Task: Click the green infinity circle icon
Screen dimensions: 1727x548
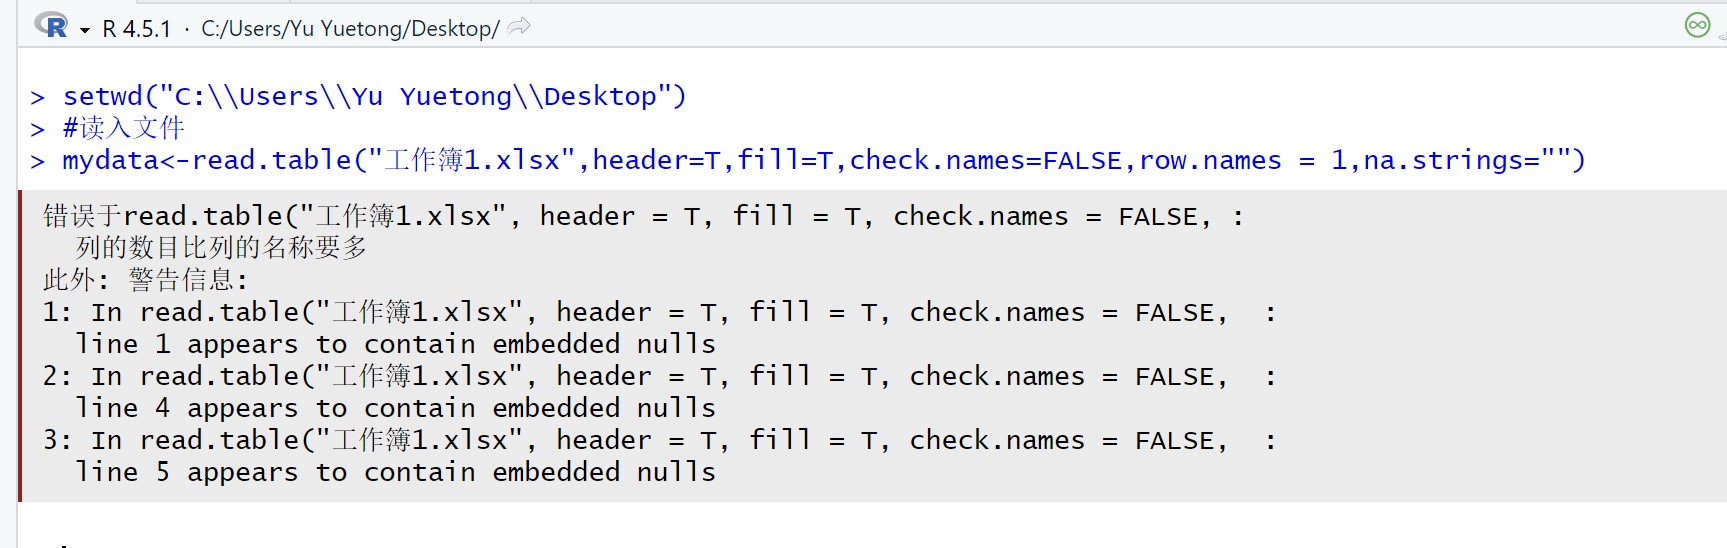Action: click(x=1697, y=25)
